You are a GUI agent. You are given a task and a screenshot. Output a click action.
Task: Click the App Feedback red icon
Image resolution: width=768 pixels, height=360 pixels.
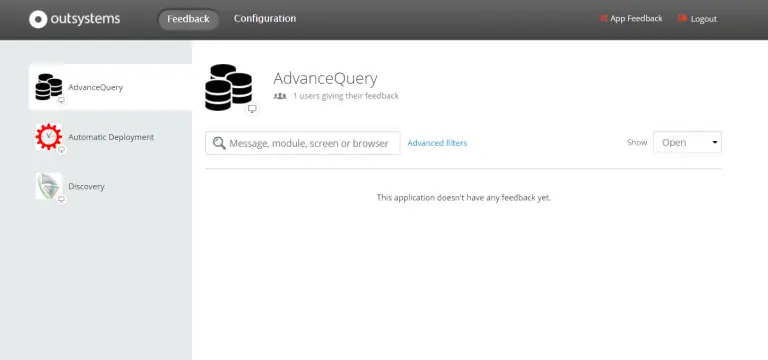tap(604, 19)
